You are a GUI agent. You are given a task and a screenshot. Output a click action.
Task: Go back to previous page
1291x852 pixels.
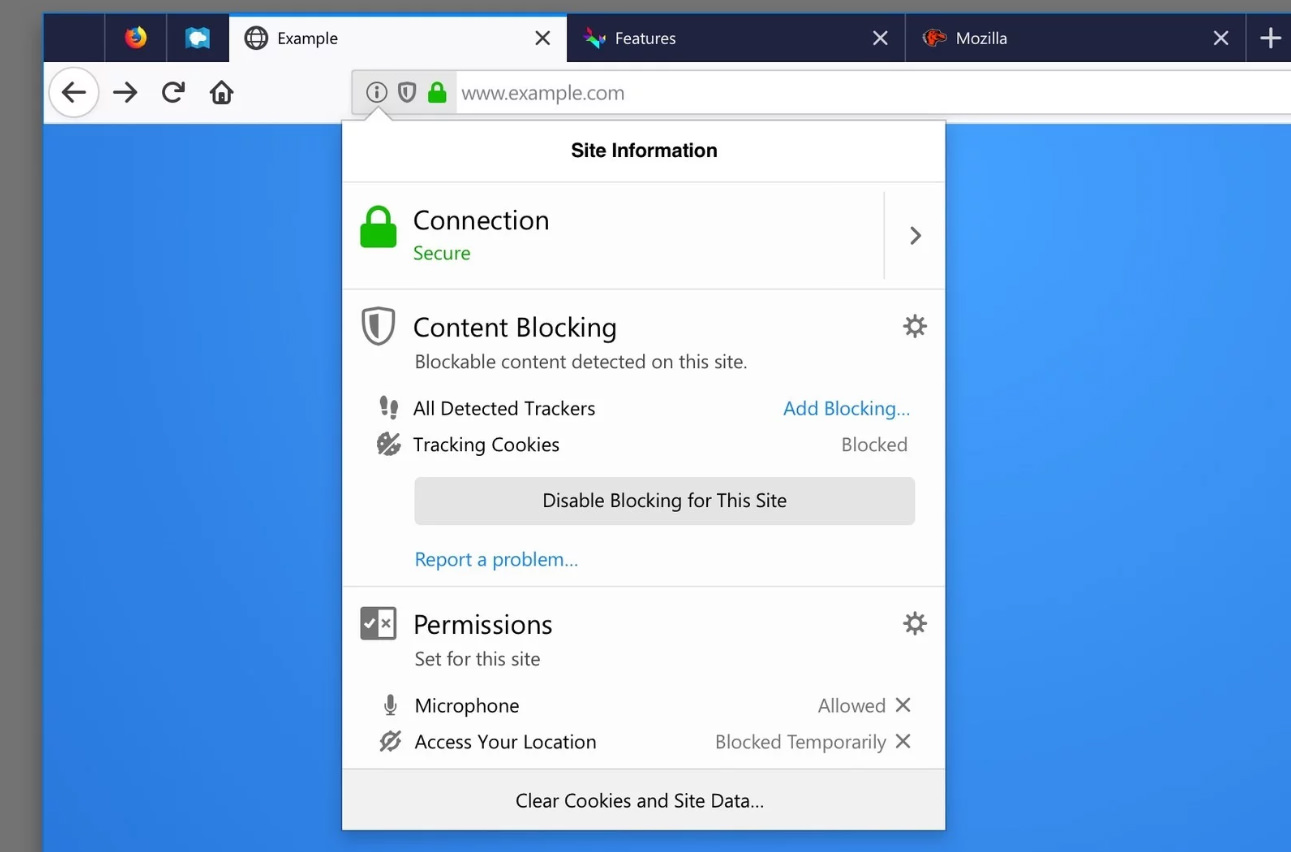pos(74,93)
